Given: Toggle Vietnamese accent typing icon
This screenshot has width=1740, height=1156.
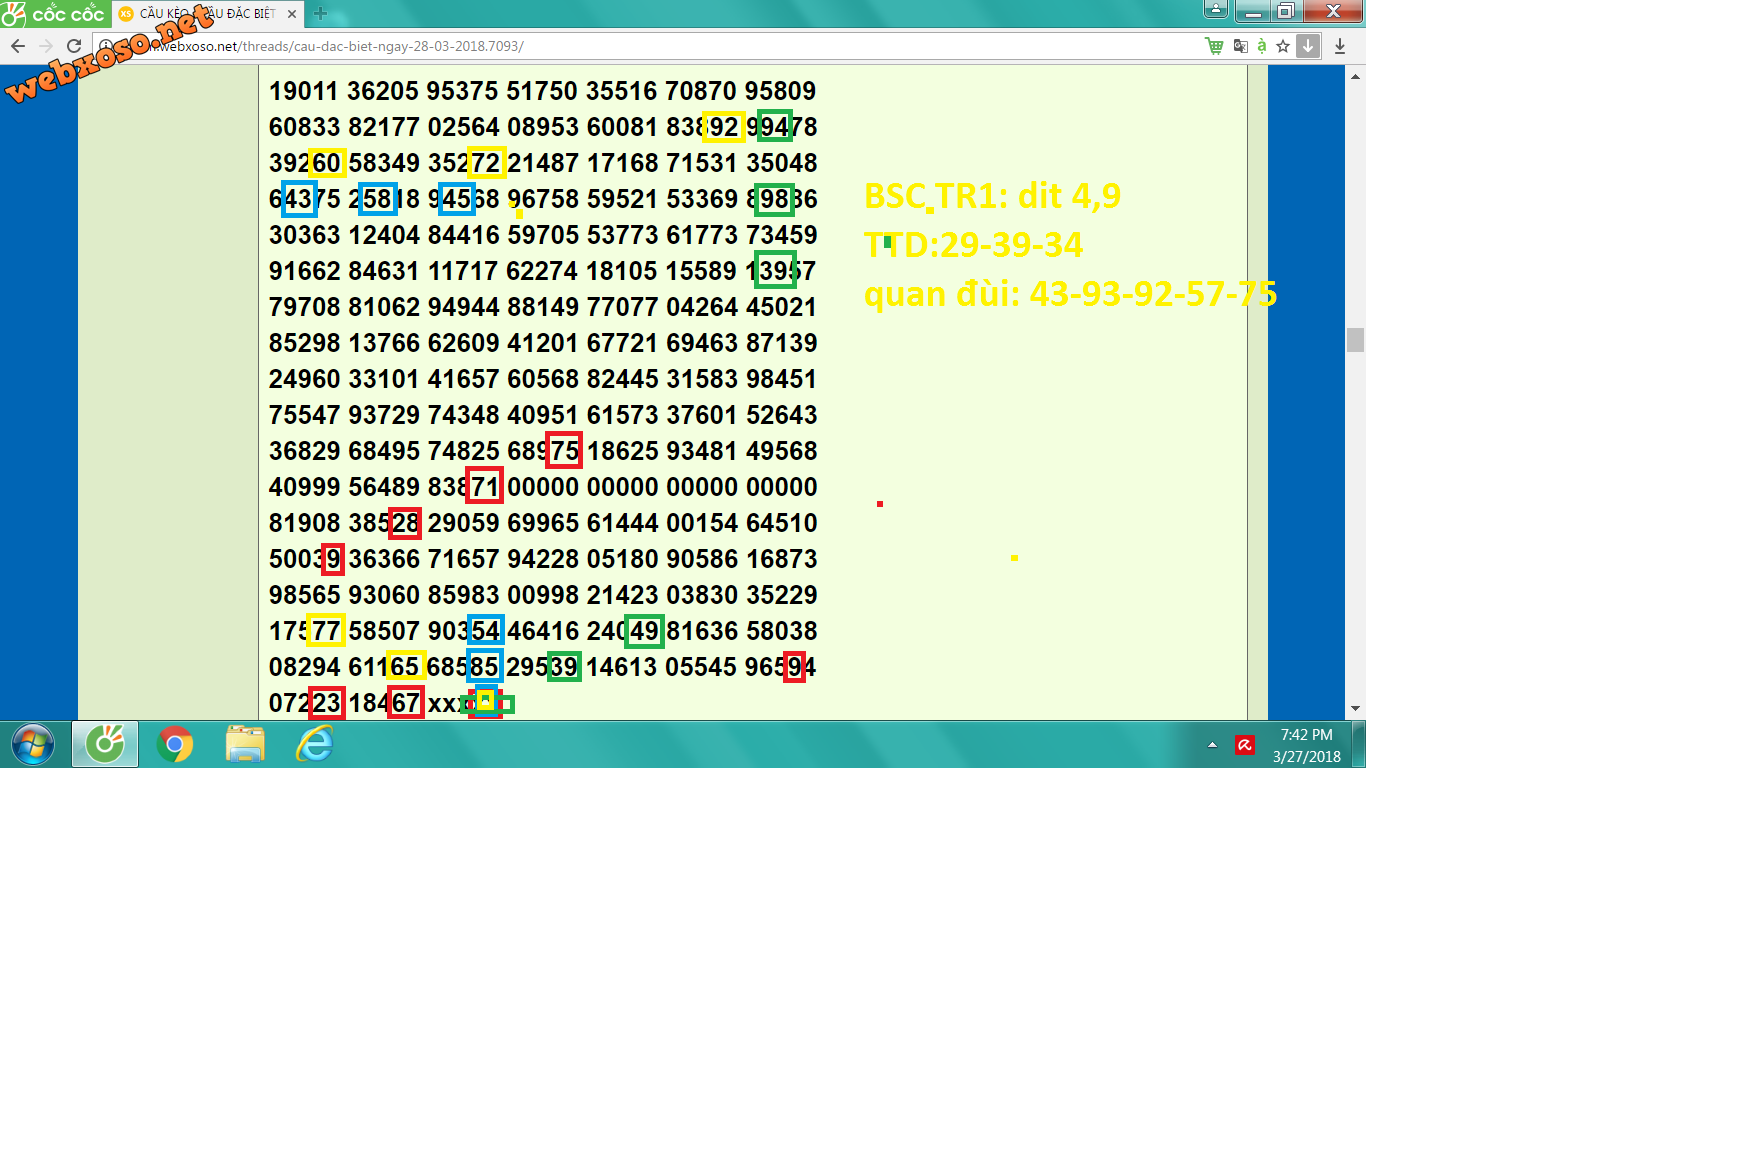Looking at the screenshot, I should click(x=1262, y=46).
